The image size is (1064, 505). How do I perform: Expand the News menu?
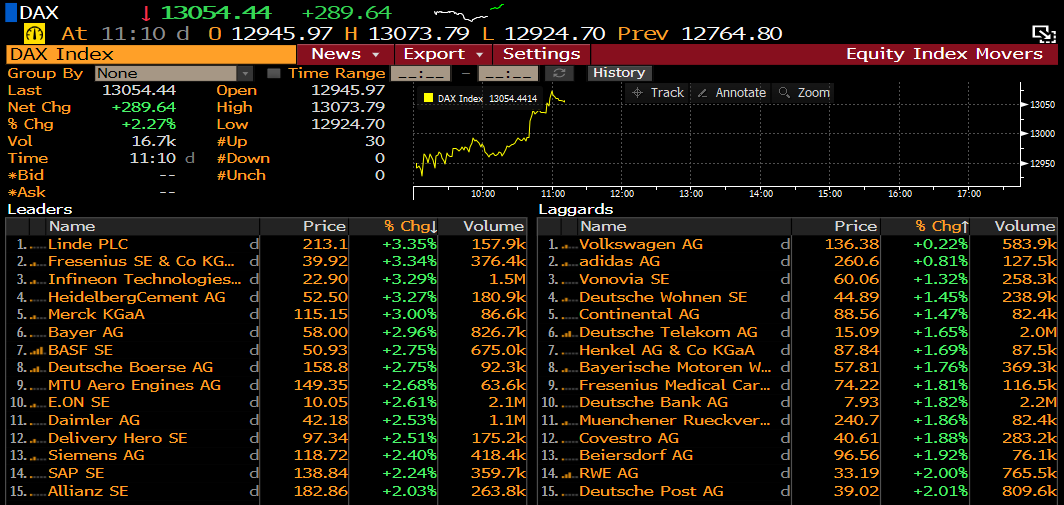click(x=345, y=54)
